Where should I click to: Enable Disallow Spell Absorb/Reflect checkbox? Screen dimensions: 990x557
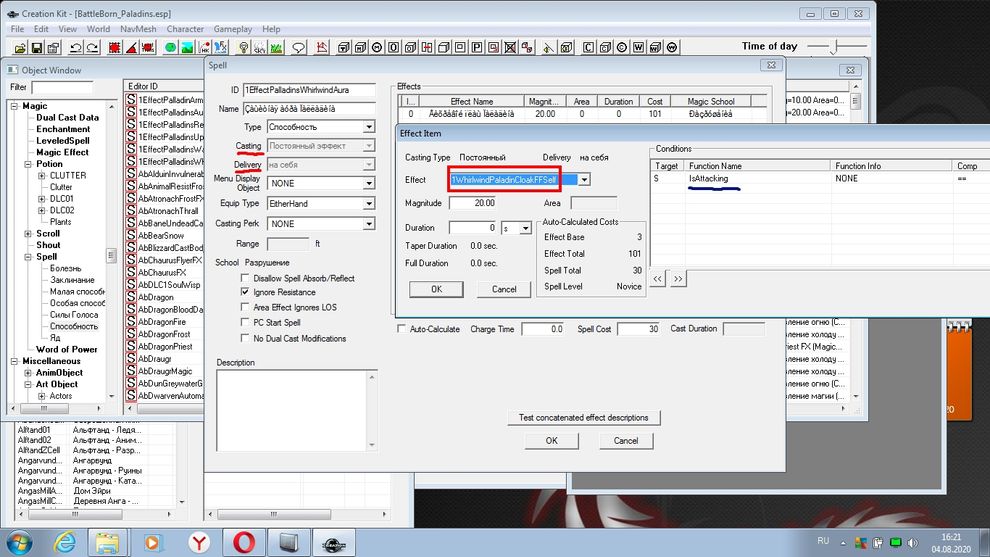246,278
